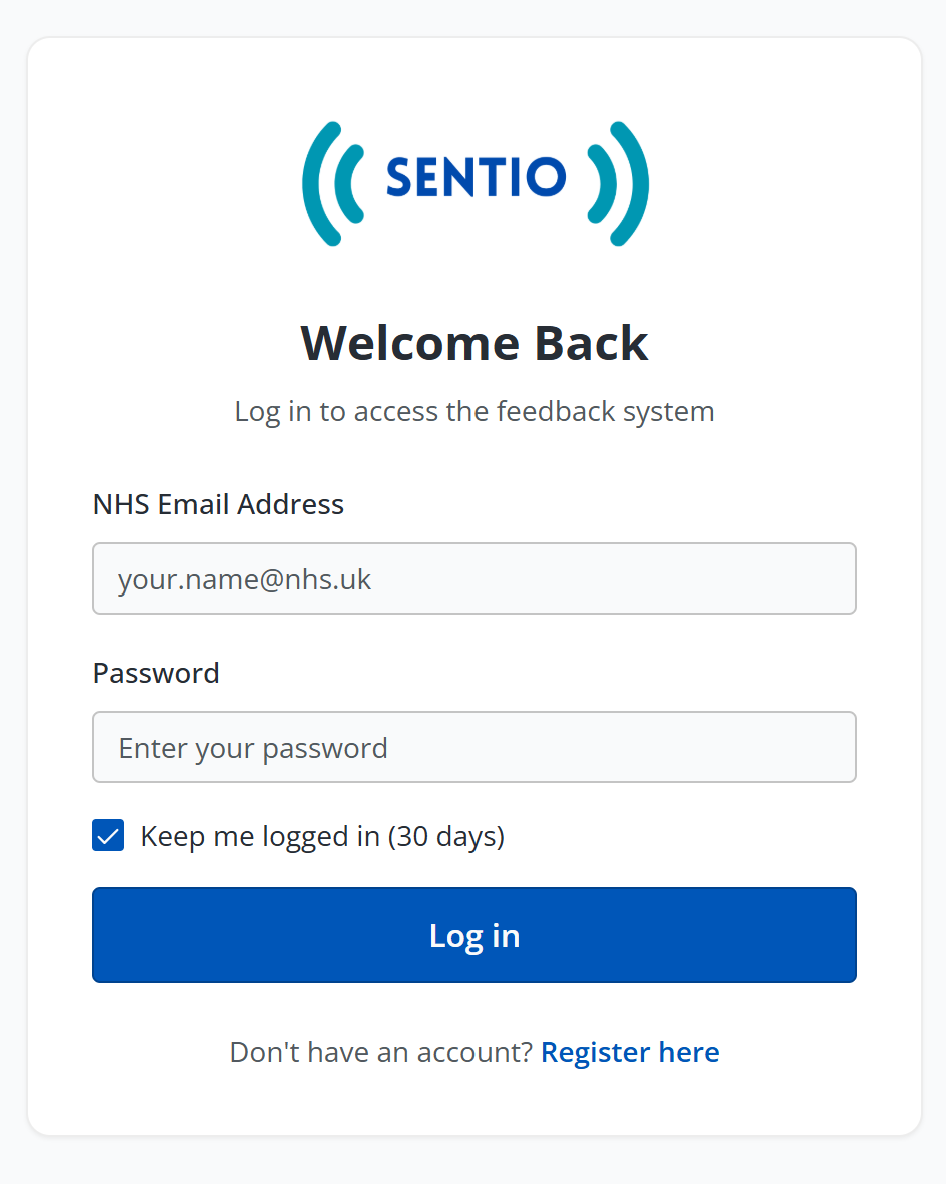Image resolution: width=946 pixels, height=1184 pixels.
Task: Click the Welcome Back heading
Action: [474, 343]
